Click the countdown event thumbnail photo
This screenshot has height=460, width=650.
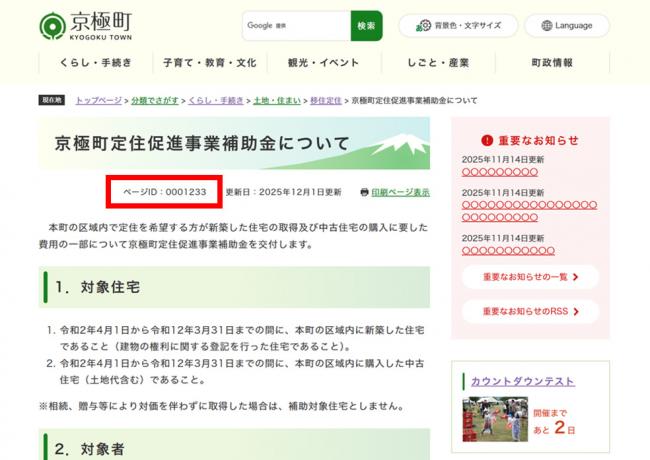495,419
